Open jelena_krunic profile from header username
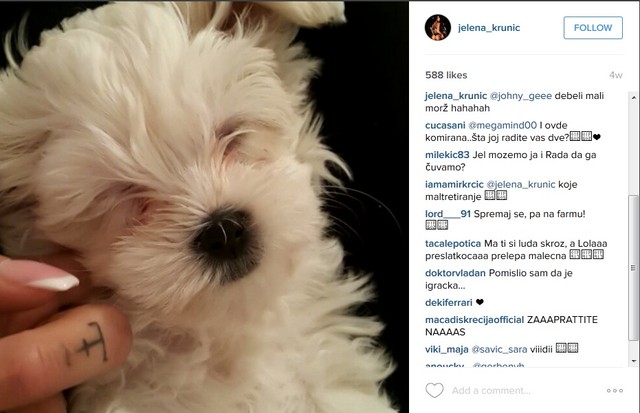This screenshot has height=413, width=640. point(489,28)
